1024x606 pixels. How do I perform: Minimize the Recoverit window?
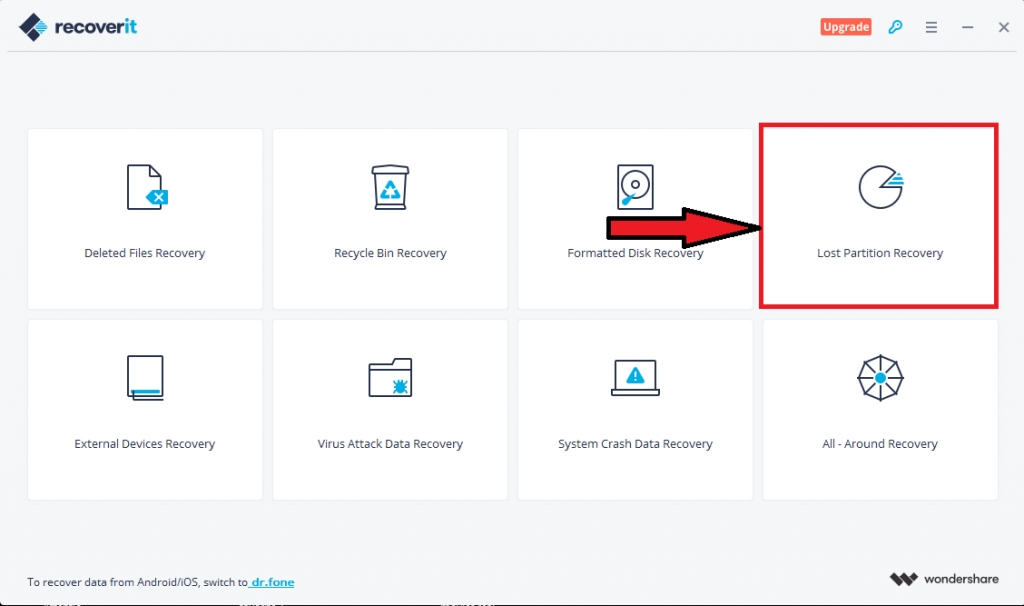tap(967, 27)
